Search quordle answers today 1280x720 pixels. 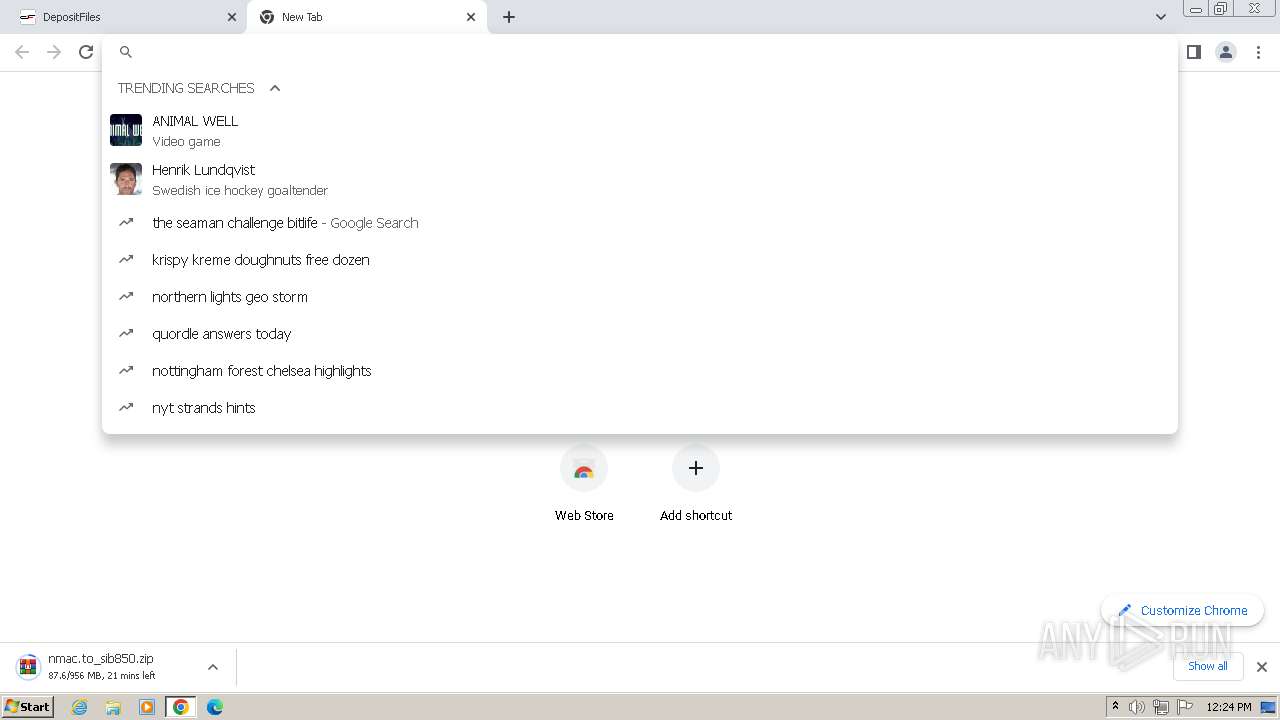pyautogui.click(x=640, y=334)
